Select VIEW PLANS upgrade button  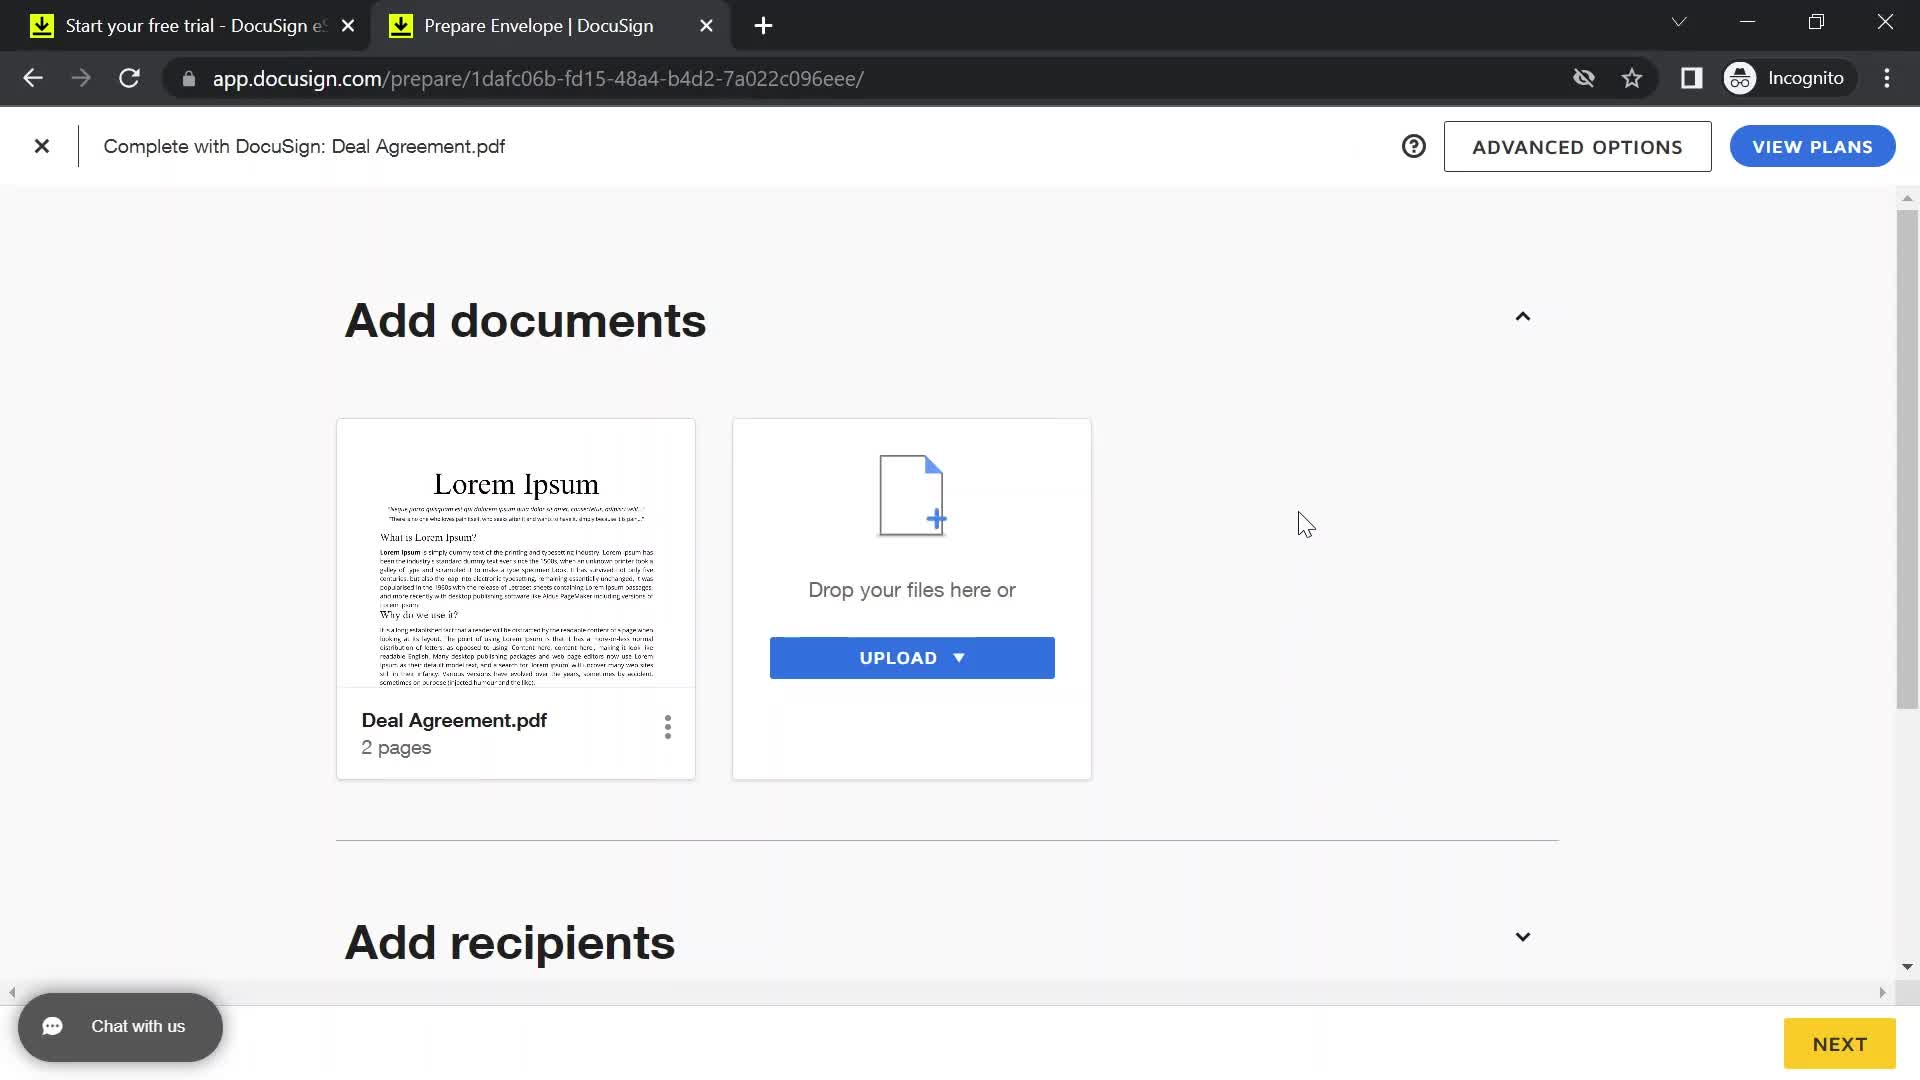tap(1812, 146)
